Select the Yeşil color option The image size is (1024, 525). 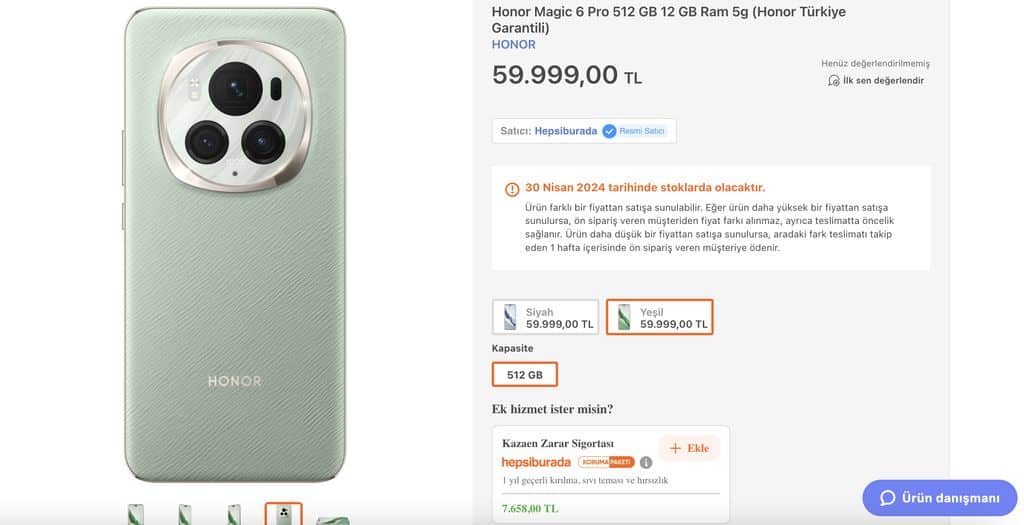point(659,318)
